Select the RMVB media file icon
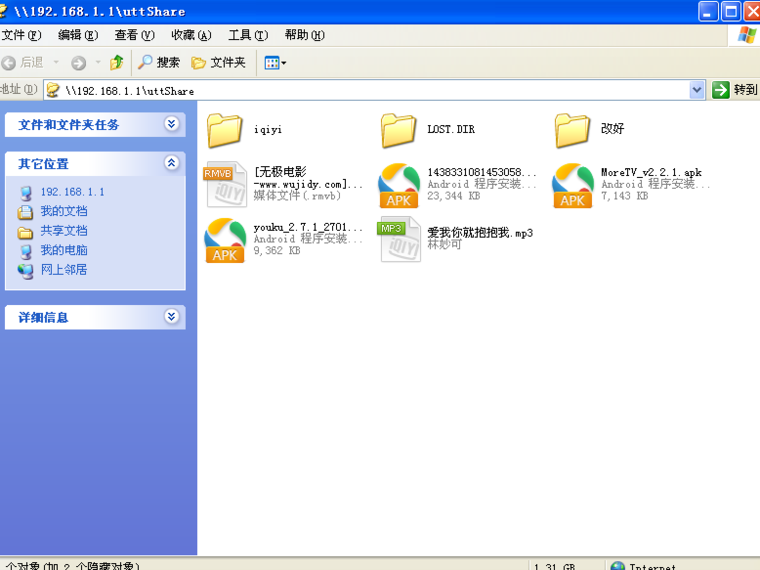Screen dimensions: 760x570 [x=225, y=184]
